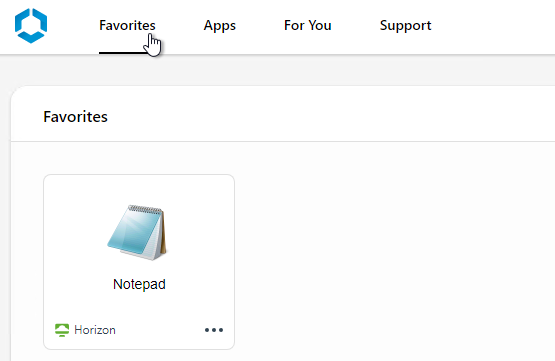
Task: Select the Support tab
Action: pos(405,25)
